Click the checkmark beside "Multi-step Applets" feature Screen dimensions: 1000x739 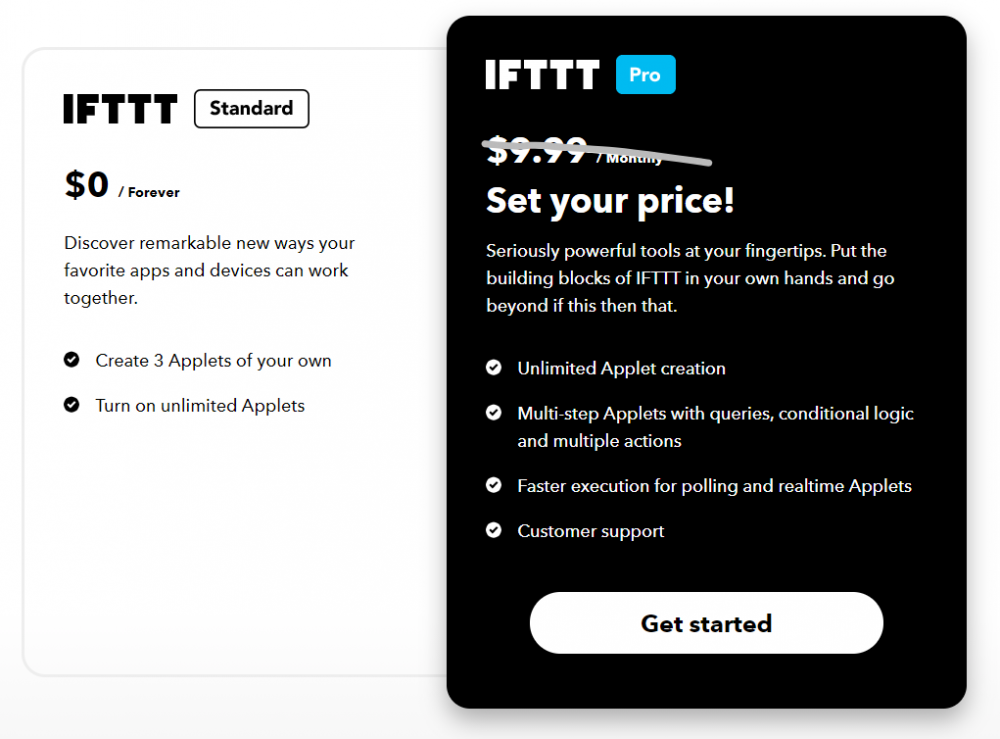coord(493,413)
